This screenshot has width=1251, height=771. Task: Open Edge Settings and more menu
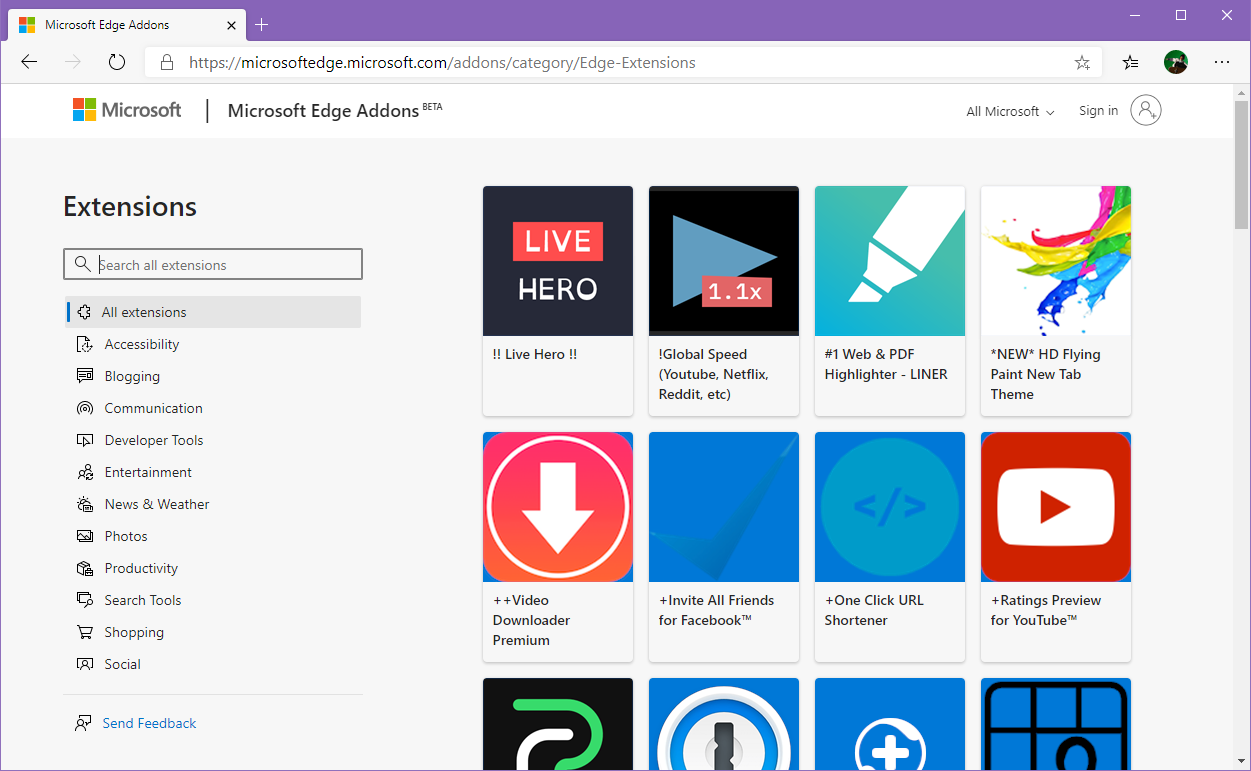[x=1222, y=62]
